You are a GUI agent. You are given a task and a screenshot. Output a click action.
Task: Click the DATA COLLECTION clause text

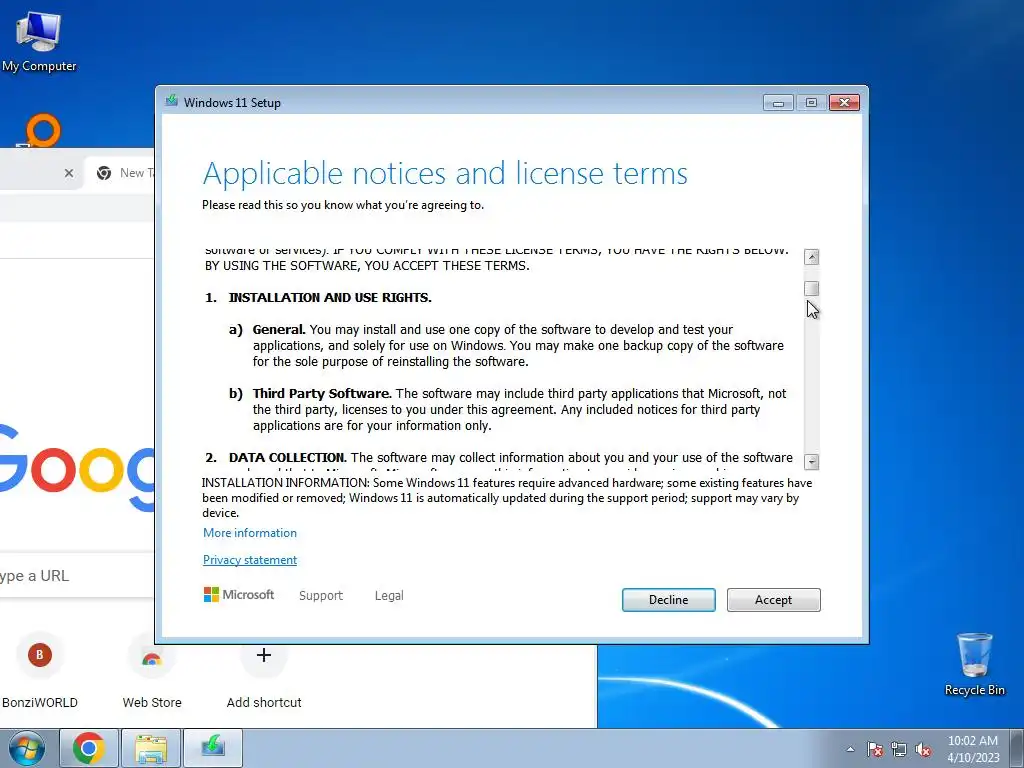click(x=510, y=457)
